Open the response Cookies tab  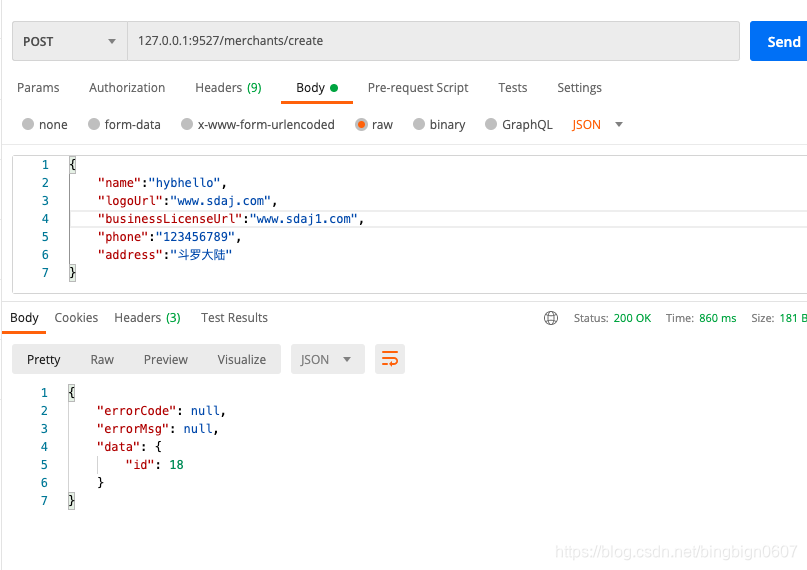point(76,317)
